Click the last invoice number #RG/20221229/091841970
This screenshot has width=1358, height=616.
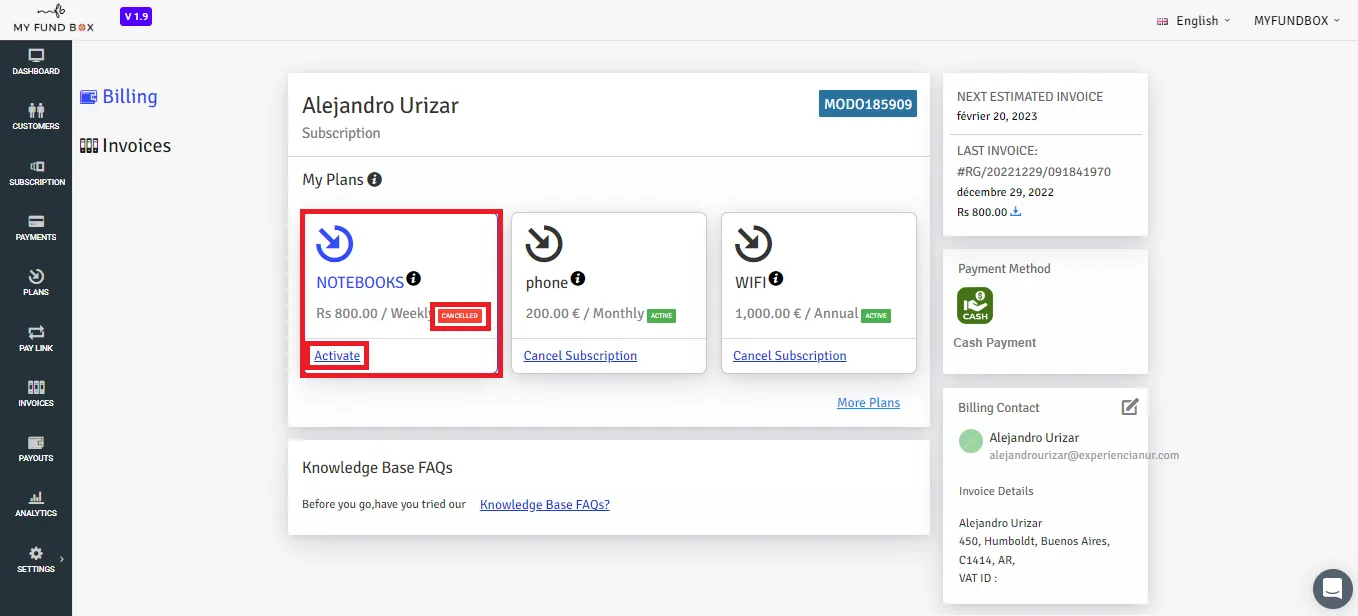tap(1034, 172)
